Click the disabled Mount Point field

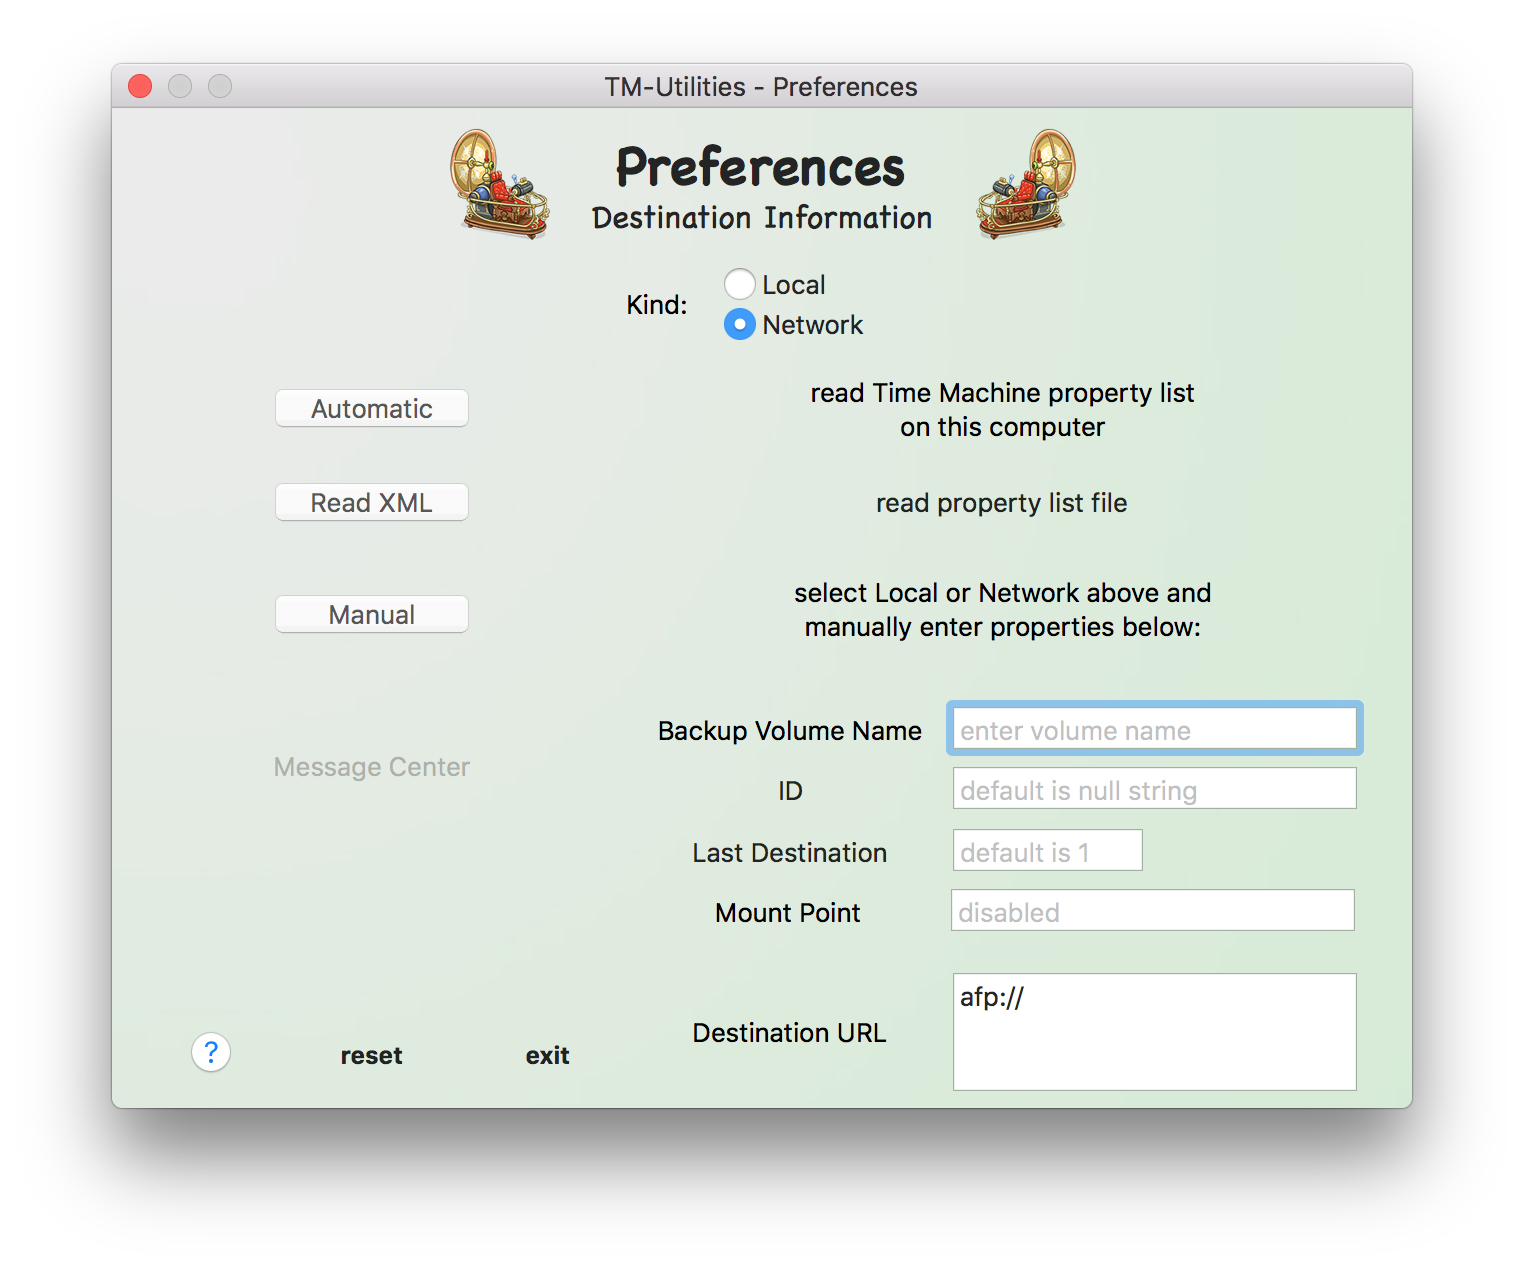pos(1153,910)
